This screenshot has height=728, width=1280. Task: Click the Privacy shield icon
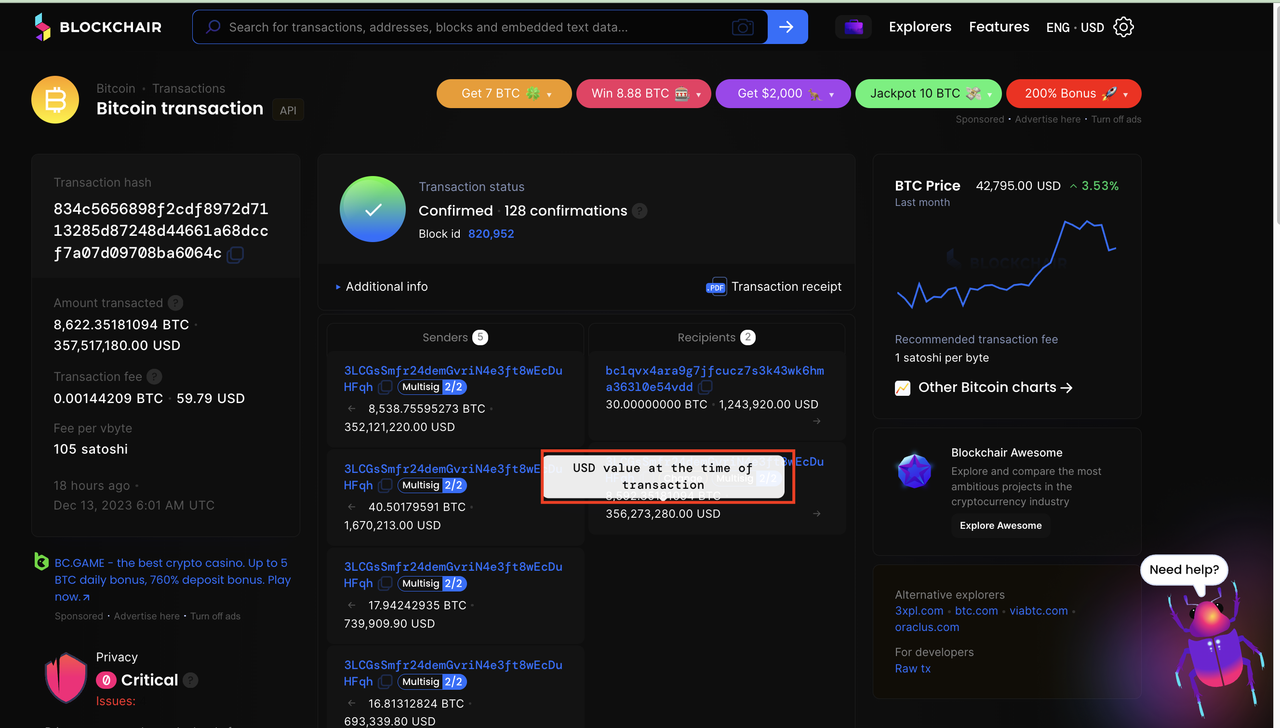tap(66, 678)
